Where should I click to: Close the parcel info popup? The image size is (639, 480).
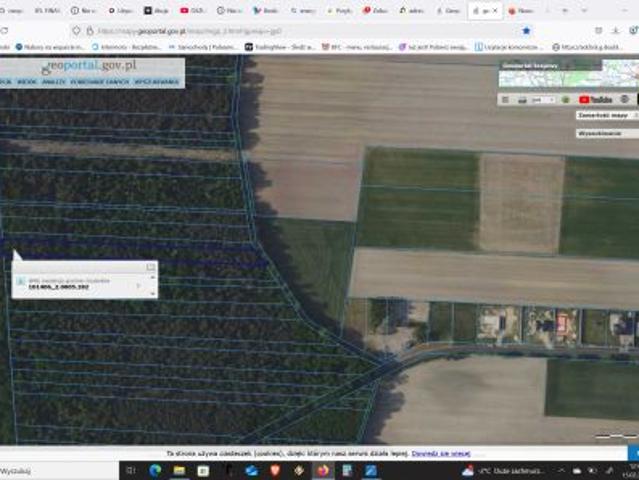(151, 267)
